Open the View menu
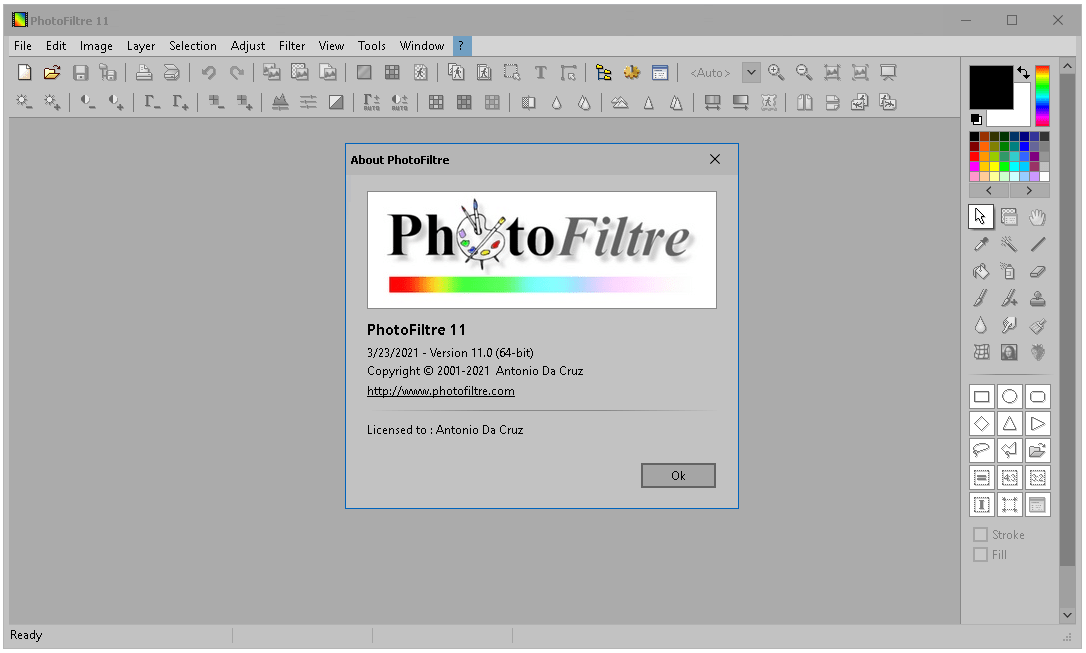Screen dimensions: 1086x653 coord(331,46)
